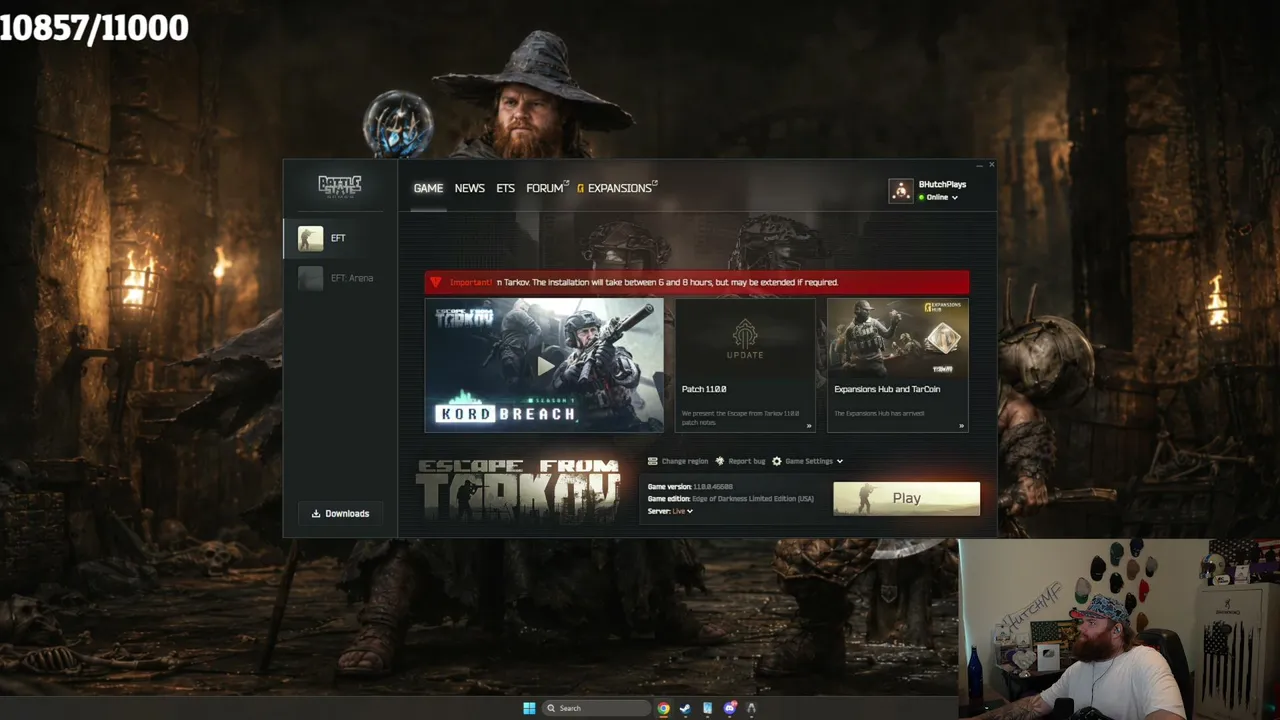Viewport: 1280px width, 720px height.
Task: Open the Windows Start menu
Action: pos(529,708)
